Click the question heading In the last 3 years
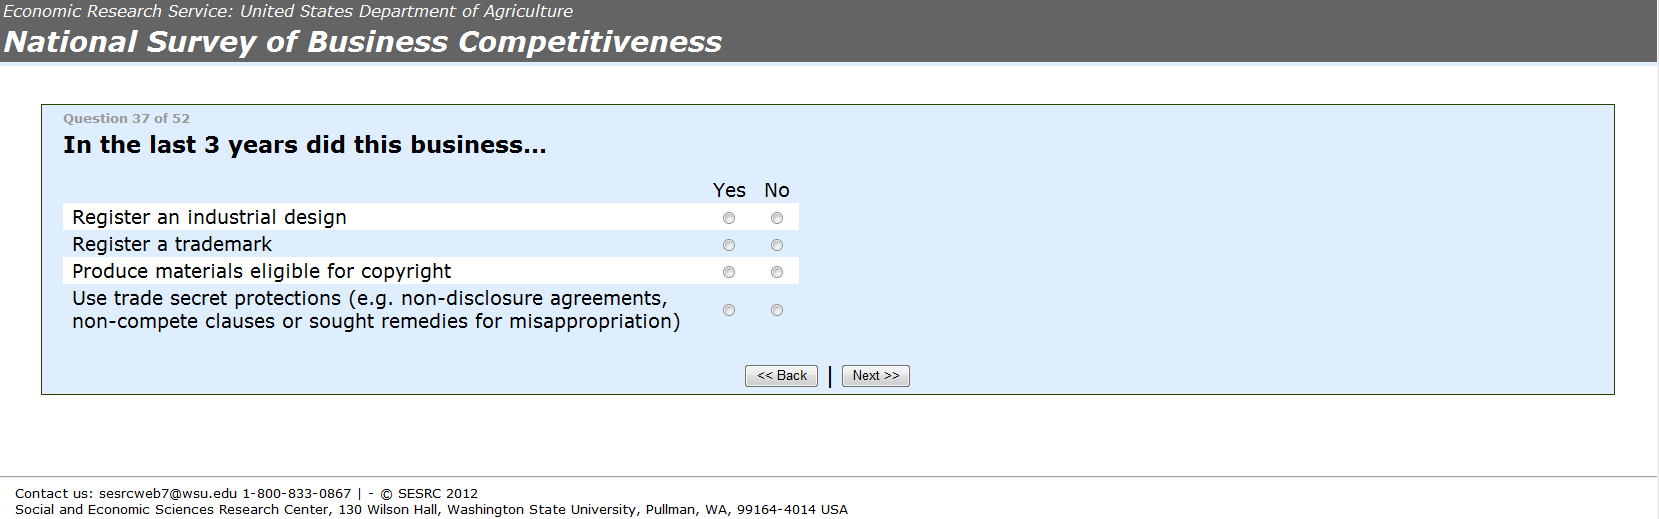The height and width of the screenshot is (519, 1659). pos(304,145)
